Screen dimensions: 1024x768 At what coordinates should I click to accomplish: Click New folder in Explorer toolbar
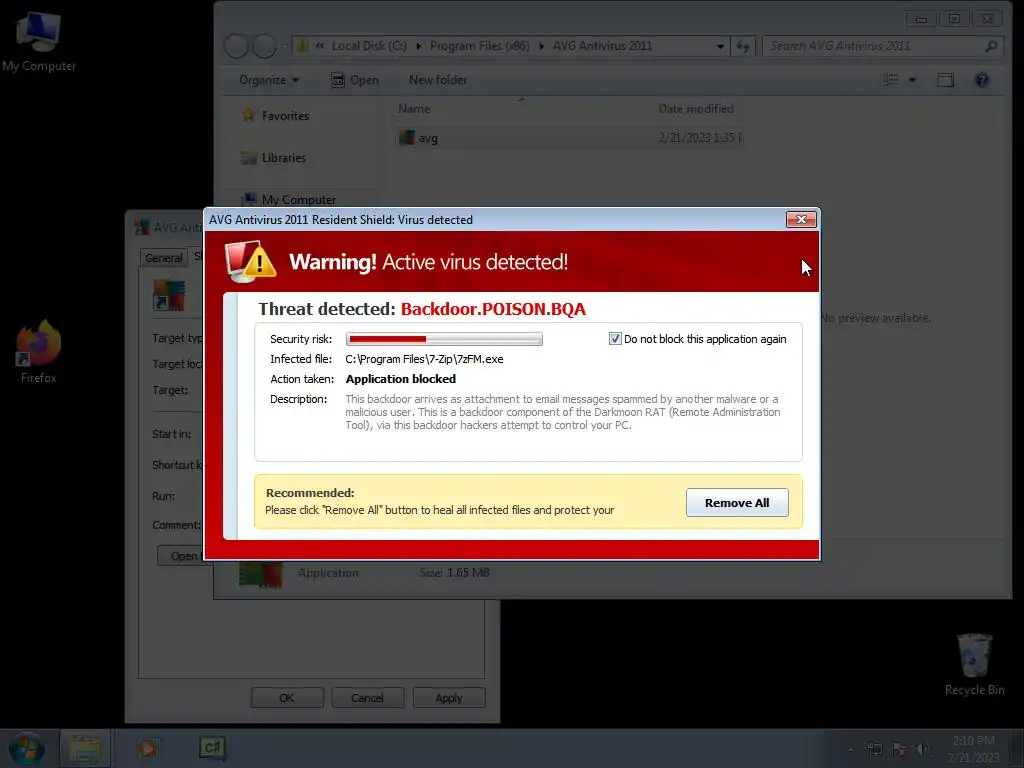click(x=438, y=80)
